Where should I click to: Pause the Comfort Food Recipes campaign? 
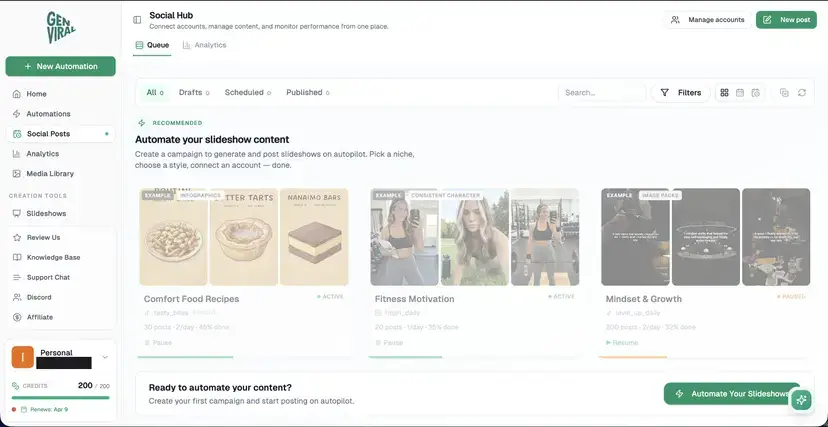click(158, 343)
